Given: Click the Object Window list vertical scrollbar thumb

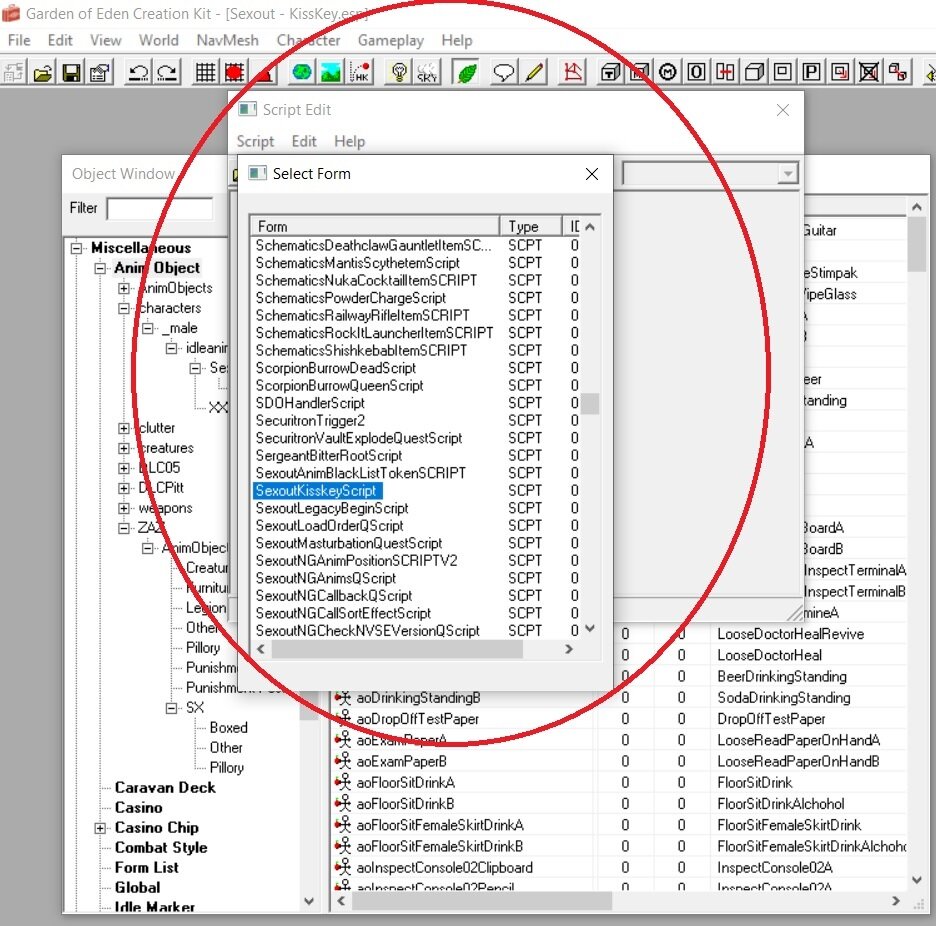Looking at the screenshot, I should pyautogui.click(x=916, y=245).
